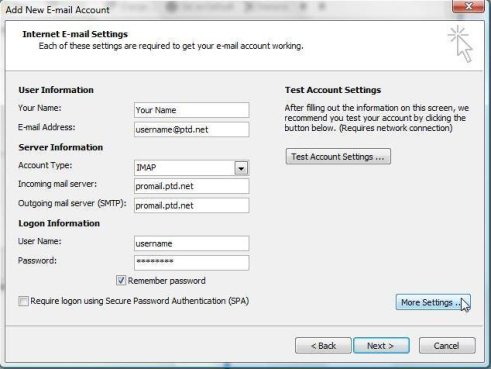Click the Remember password label text
The image size is (491, 369).
167,281
